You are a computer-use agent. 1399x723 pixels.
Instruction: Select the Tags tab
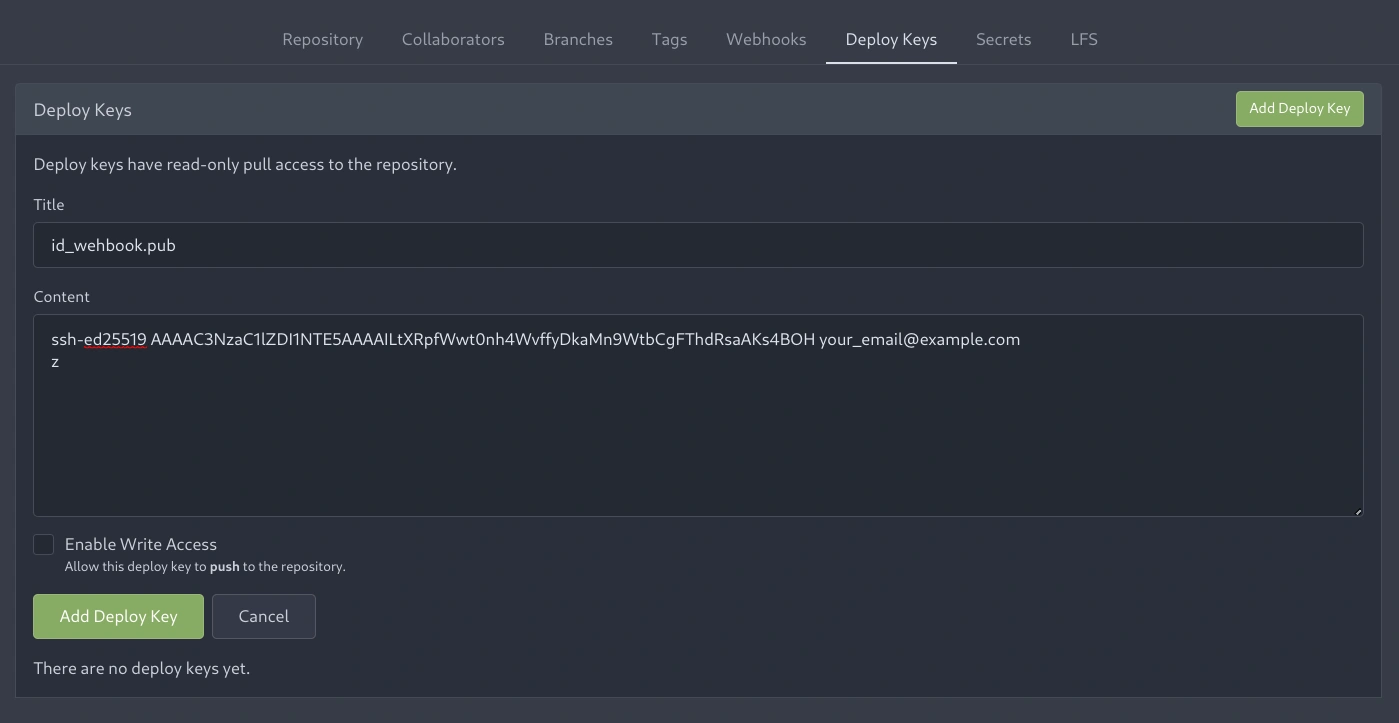coord(669,39)
